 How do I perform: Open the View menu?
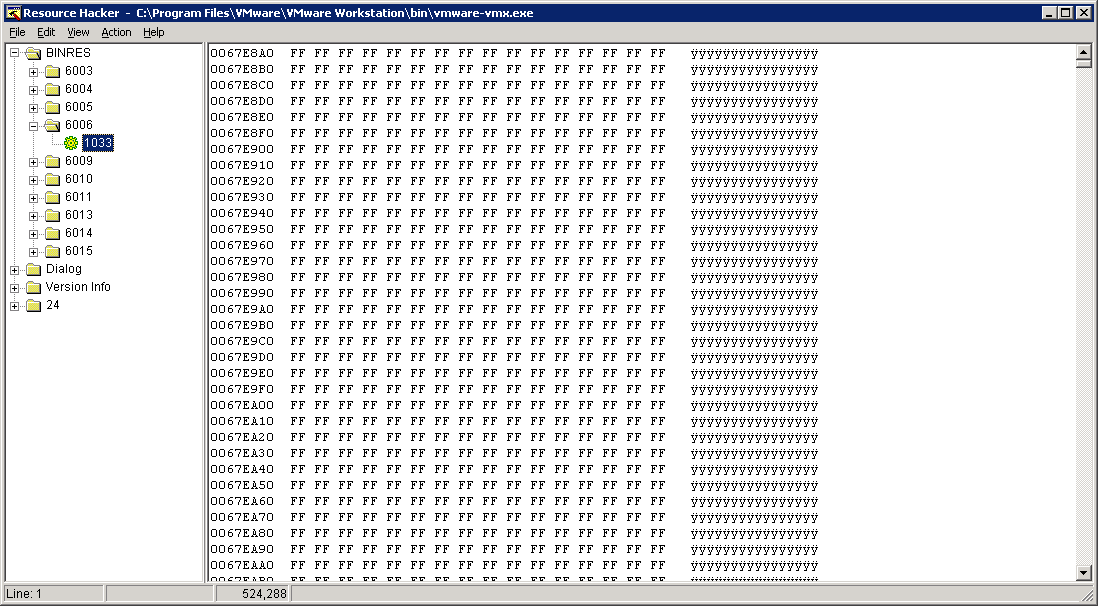point(78,32)
